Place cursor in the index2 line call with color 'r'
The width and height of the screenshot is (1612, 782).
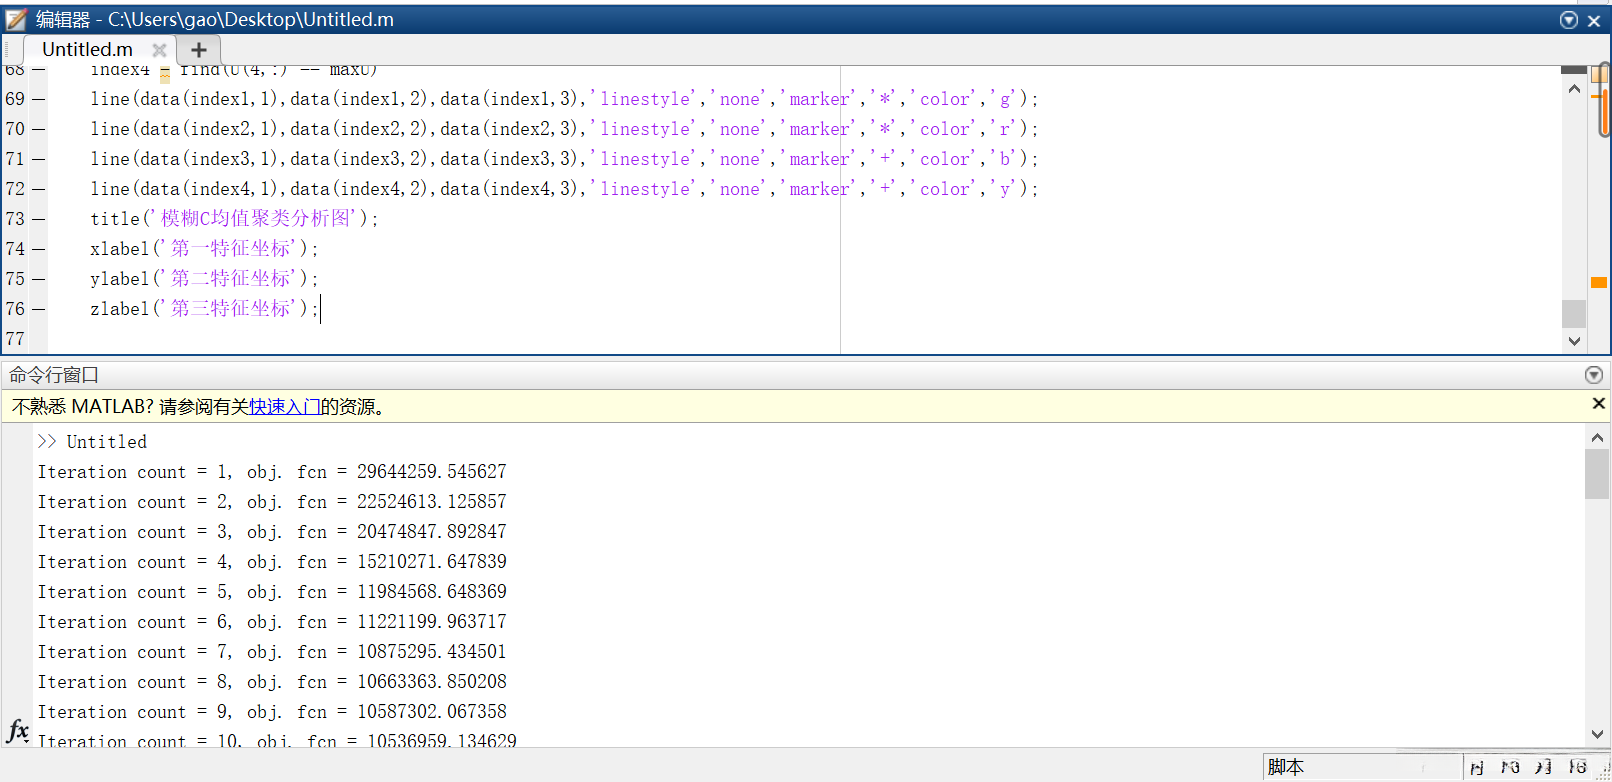[564, 129]
